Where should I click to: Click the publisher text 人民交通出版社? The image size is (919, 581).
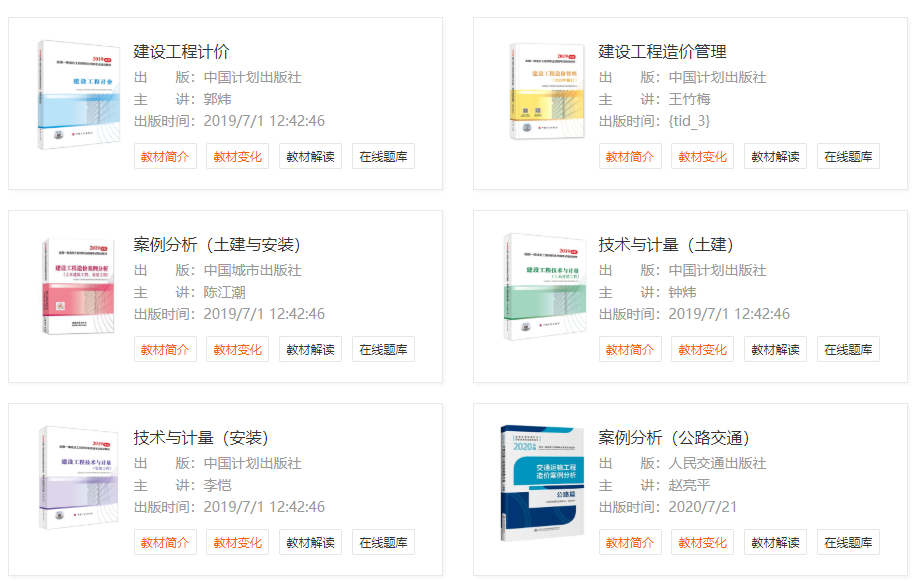717,463
